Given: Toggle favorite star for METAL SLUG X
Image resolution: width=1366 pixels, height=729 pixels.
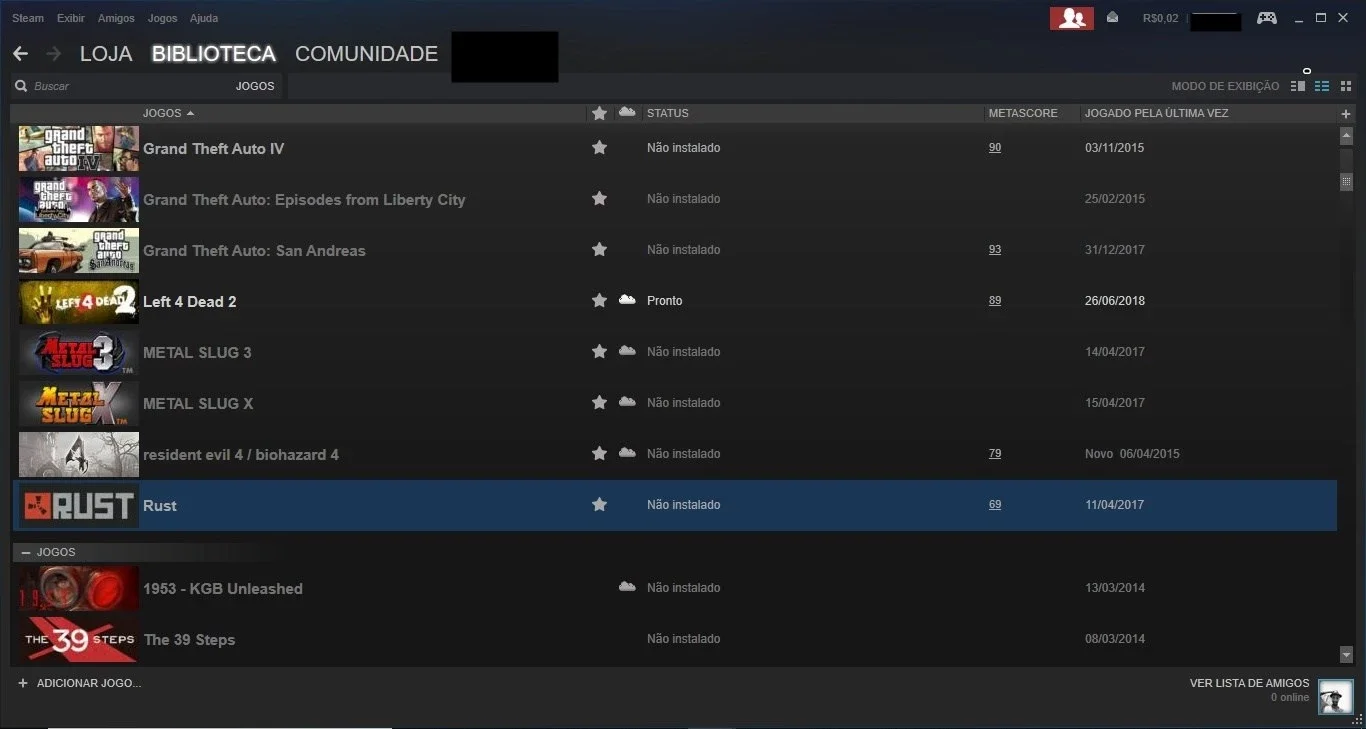Looking at the screenshot, I should click(x=599, y=403).
